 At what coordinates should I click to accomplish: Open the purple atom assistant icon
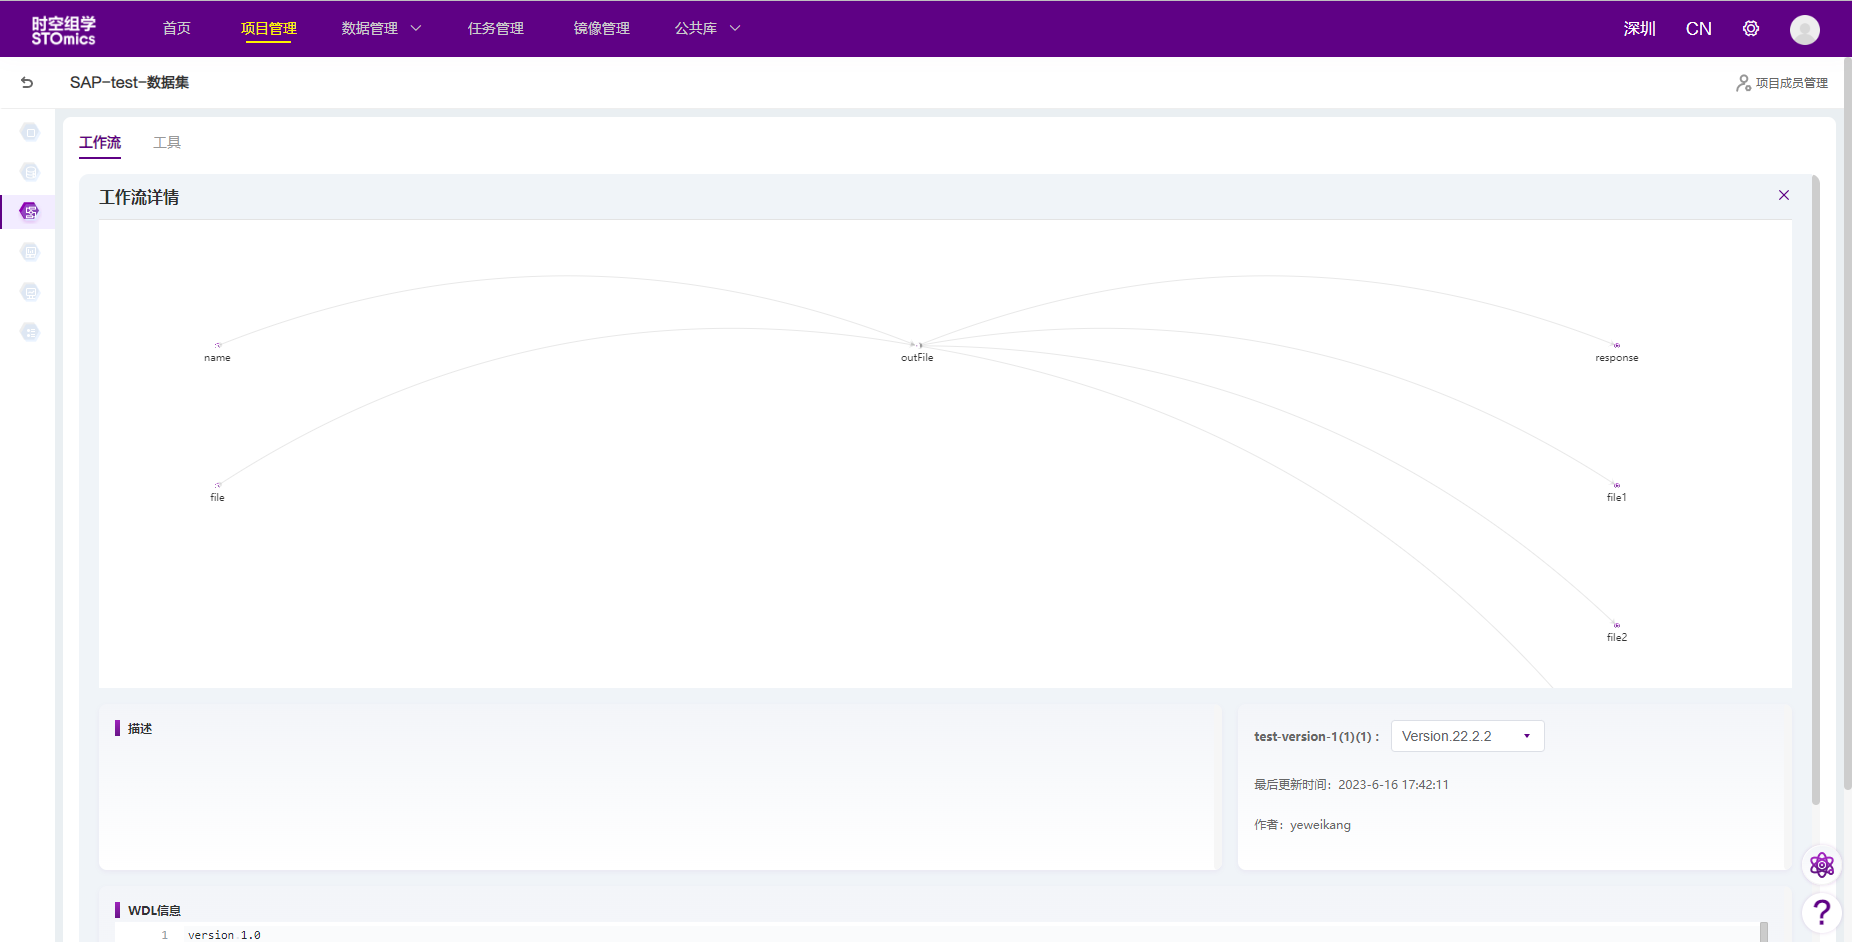1822,865
